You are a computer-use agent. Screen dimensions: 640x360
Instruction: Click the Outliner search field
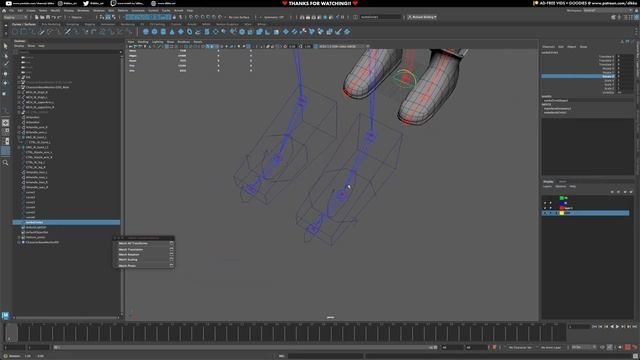[69, 52]
